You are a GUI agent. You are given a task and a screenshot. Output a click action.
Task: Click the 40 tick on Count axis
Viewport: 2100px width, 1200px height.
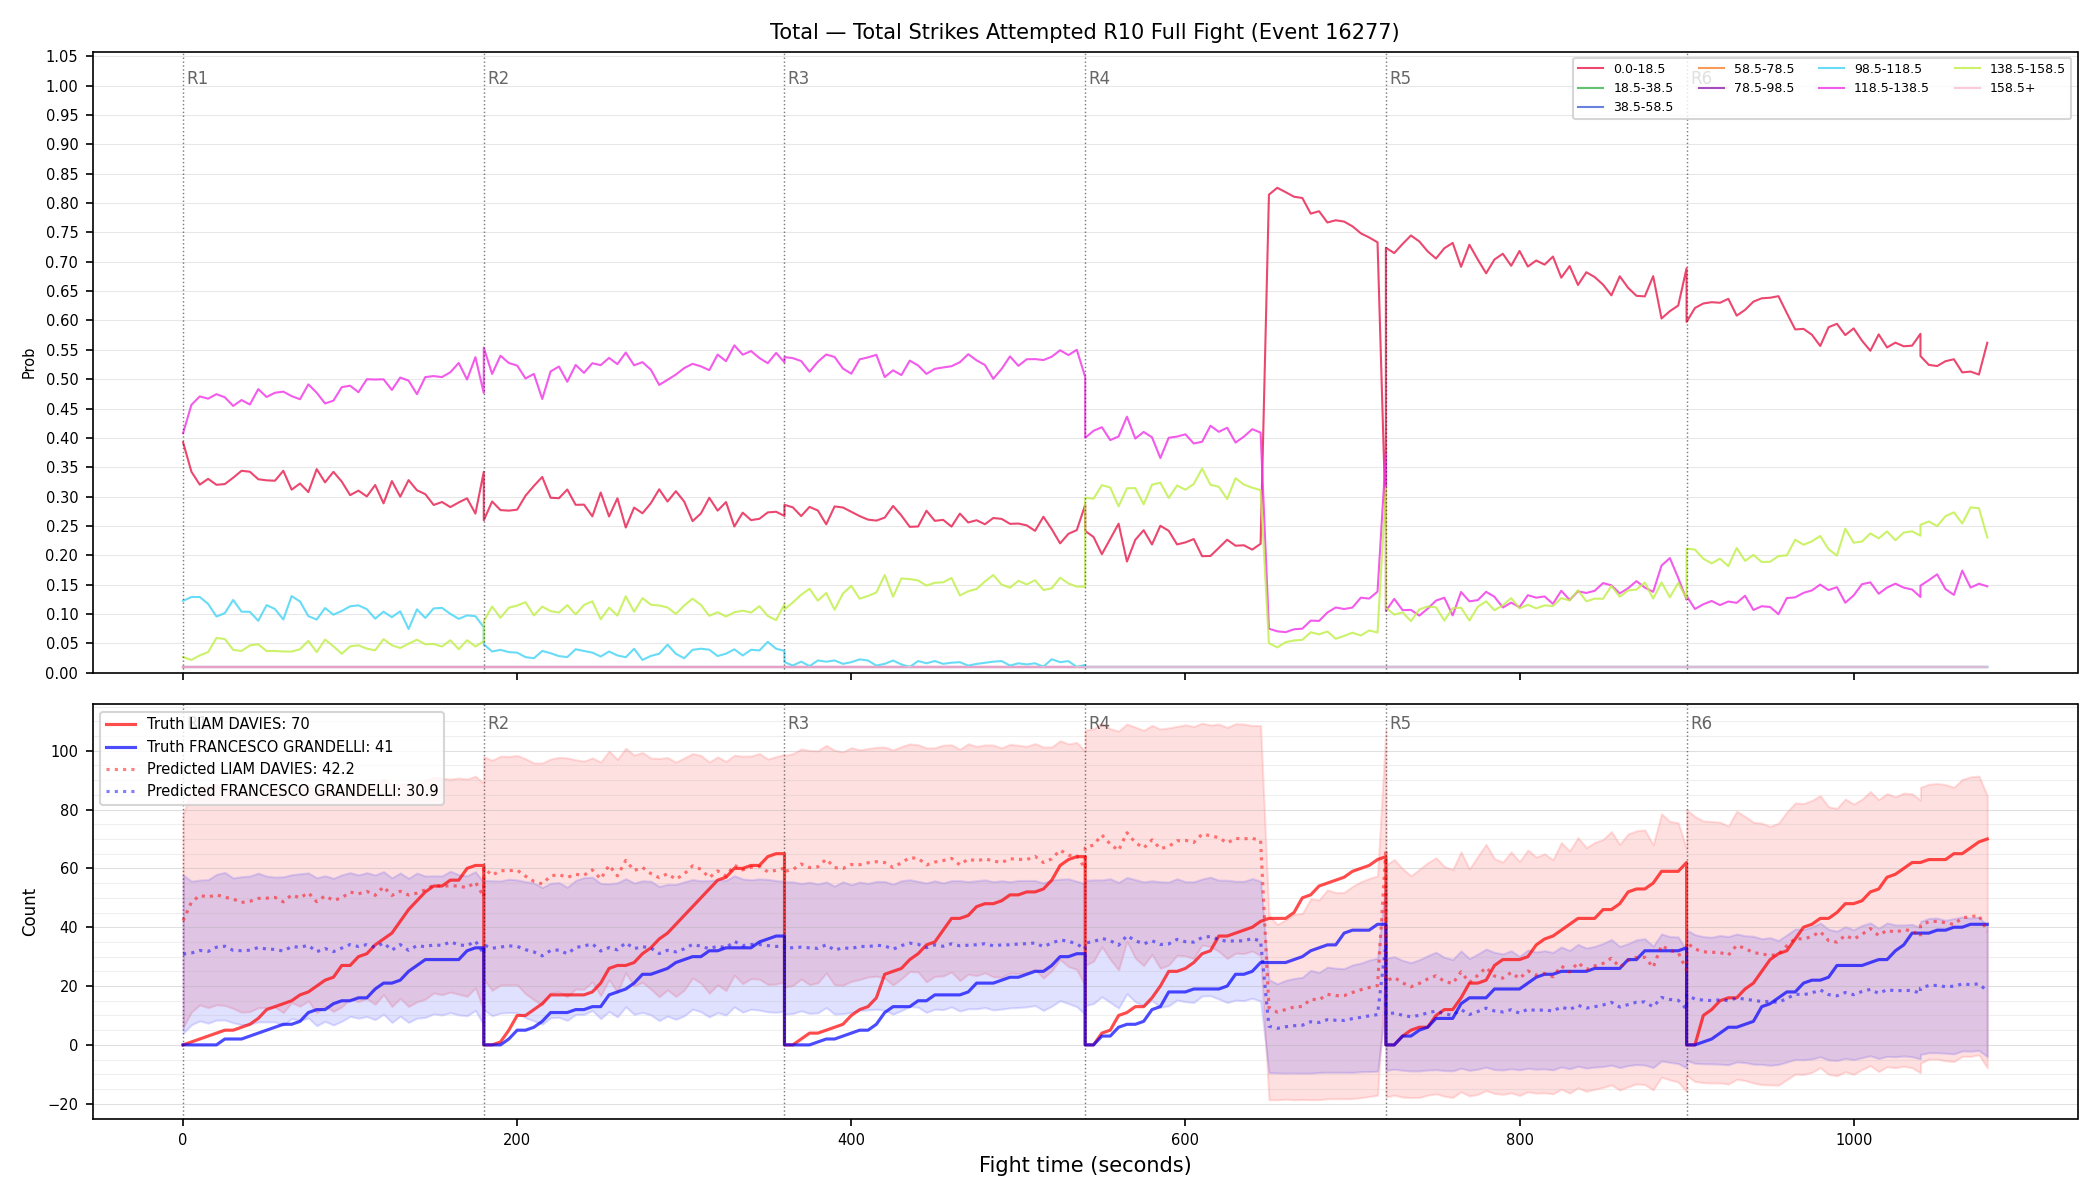pos(71,927)
